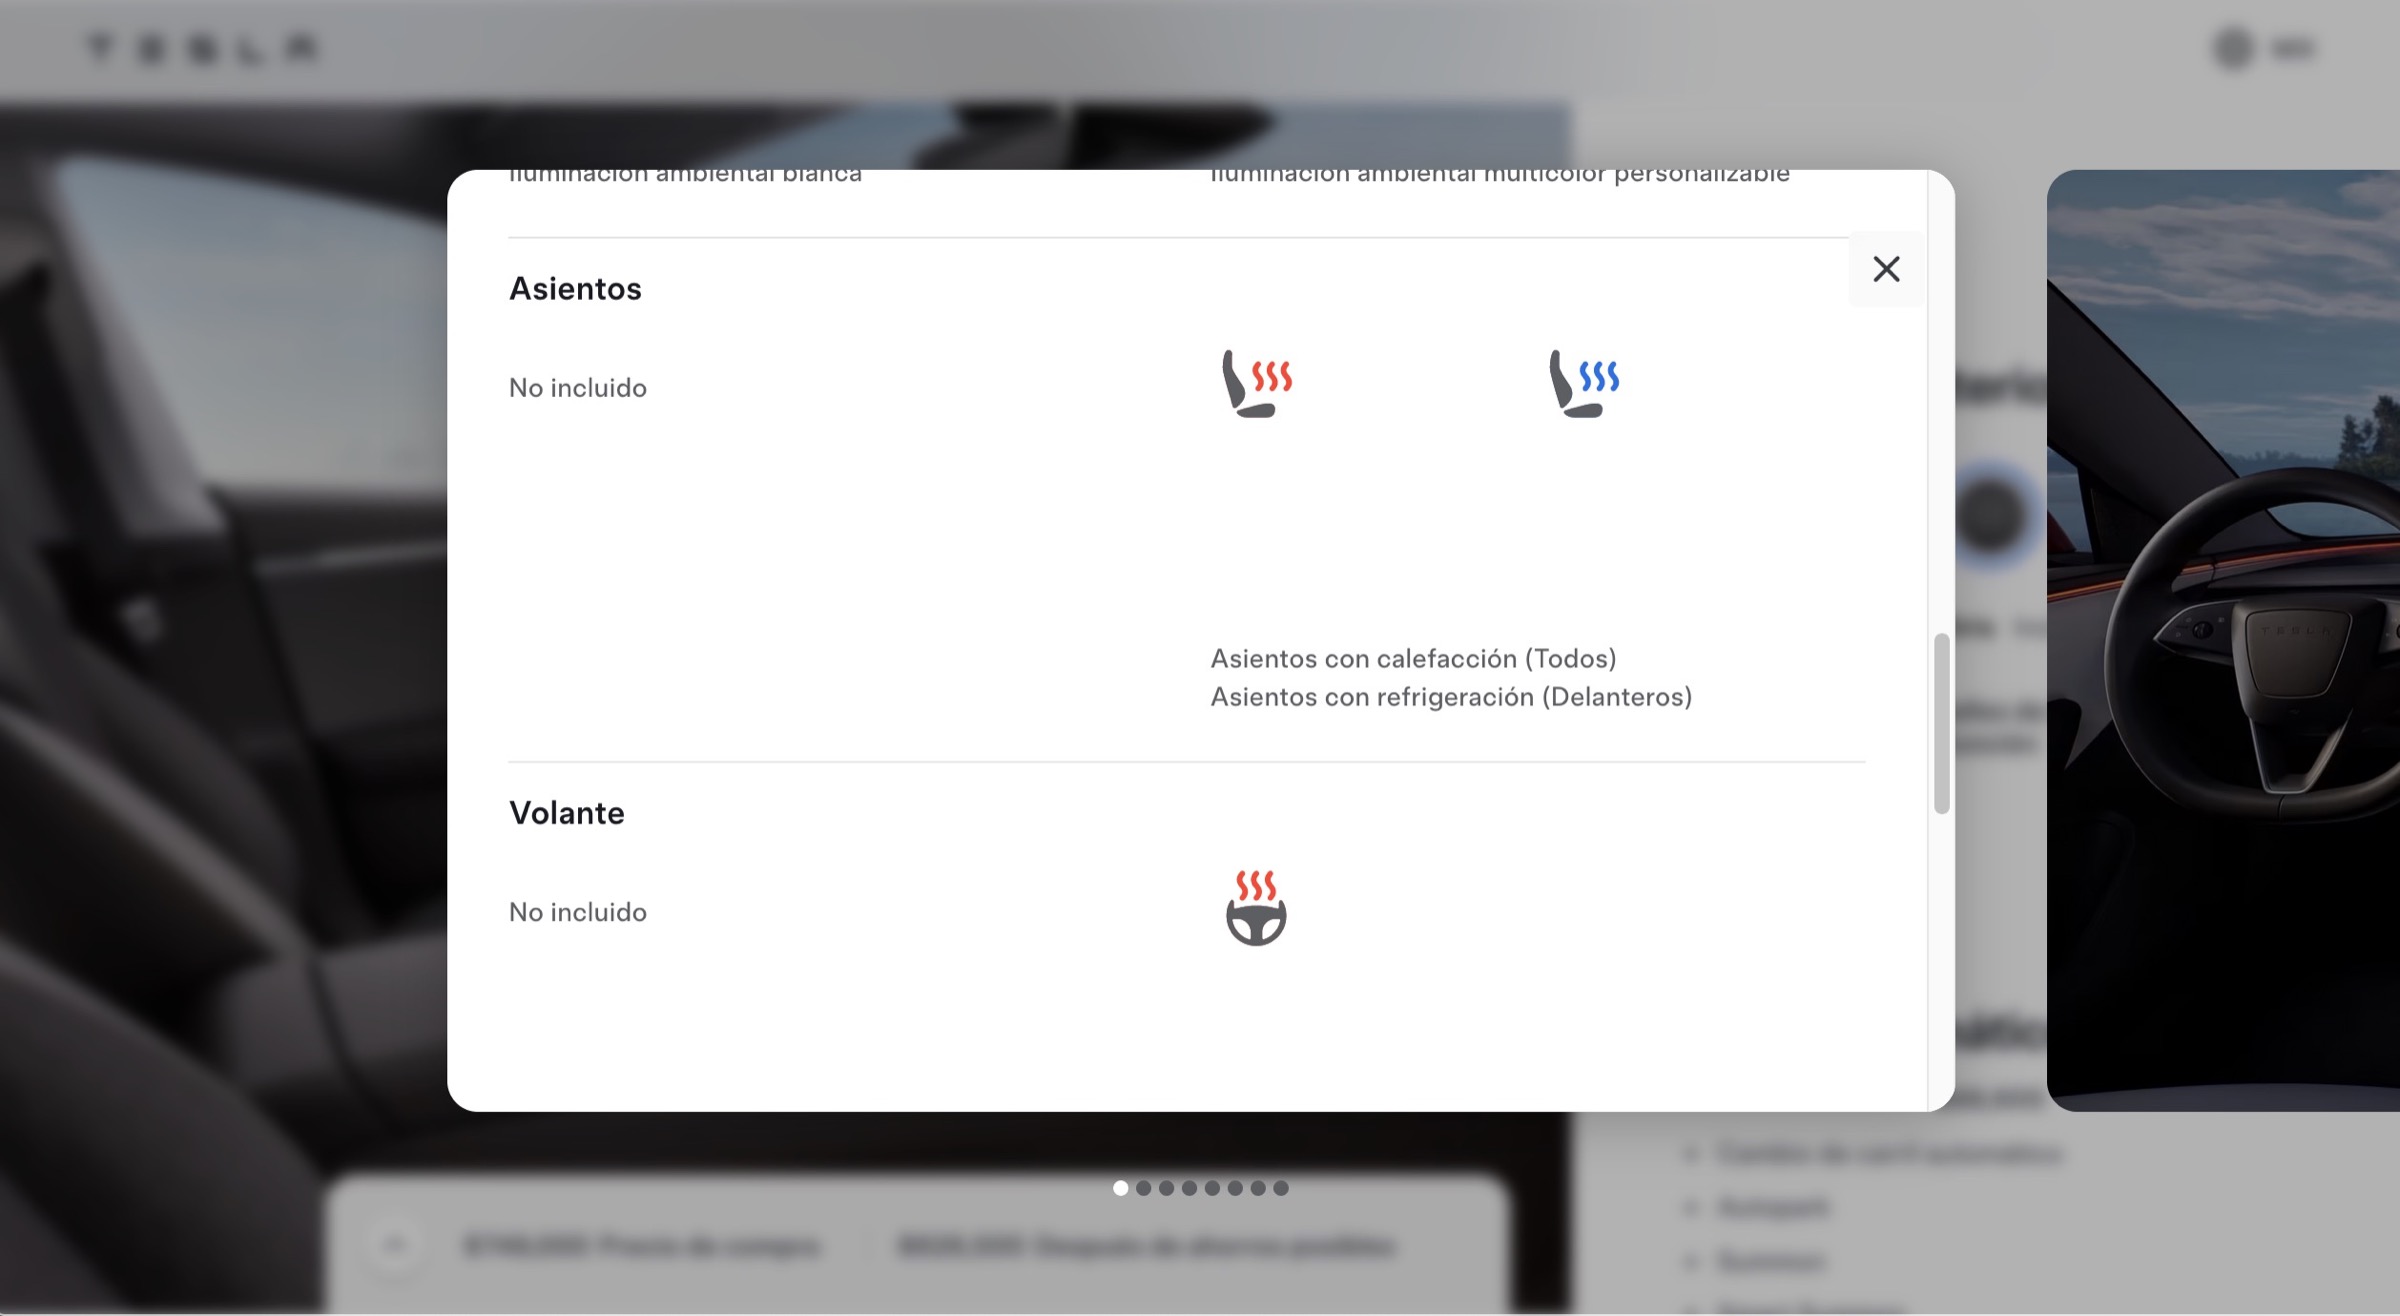Click the heated steering wheel icon
The width and height of the screenshot is (2400, 1316).
[x=1256, y=907]
